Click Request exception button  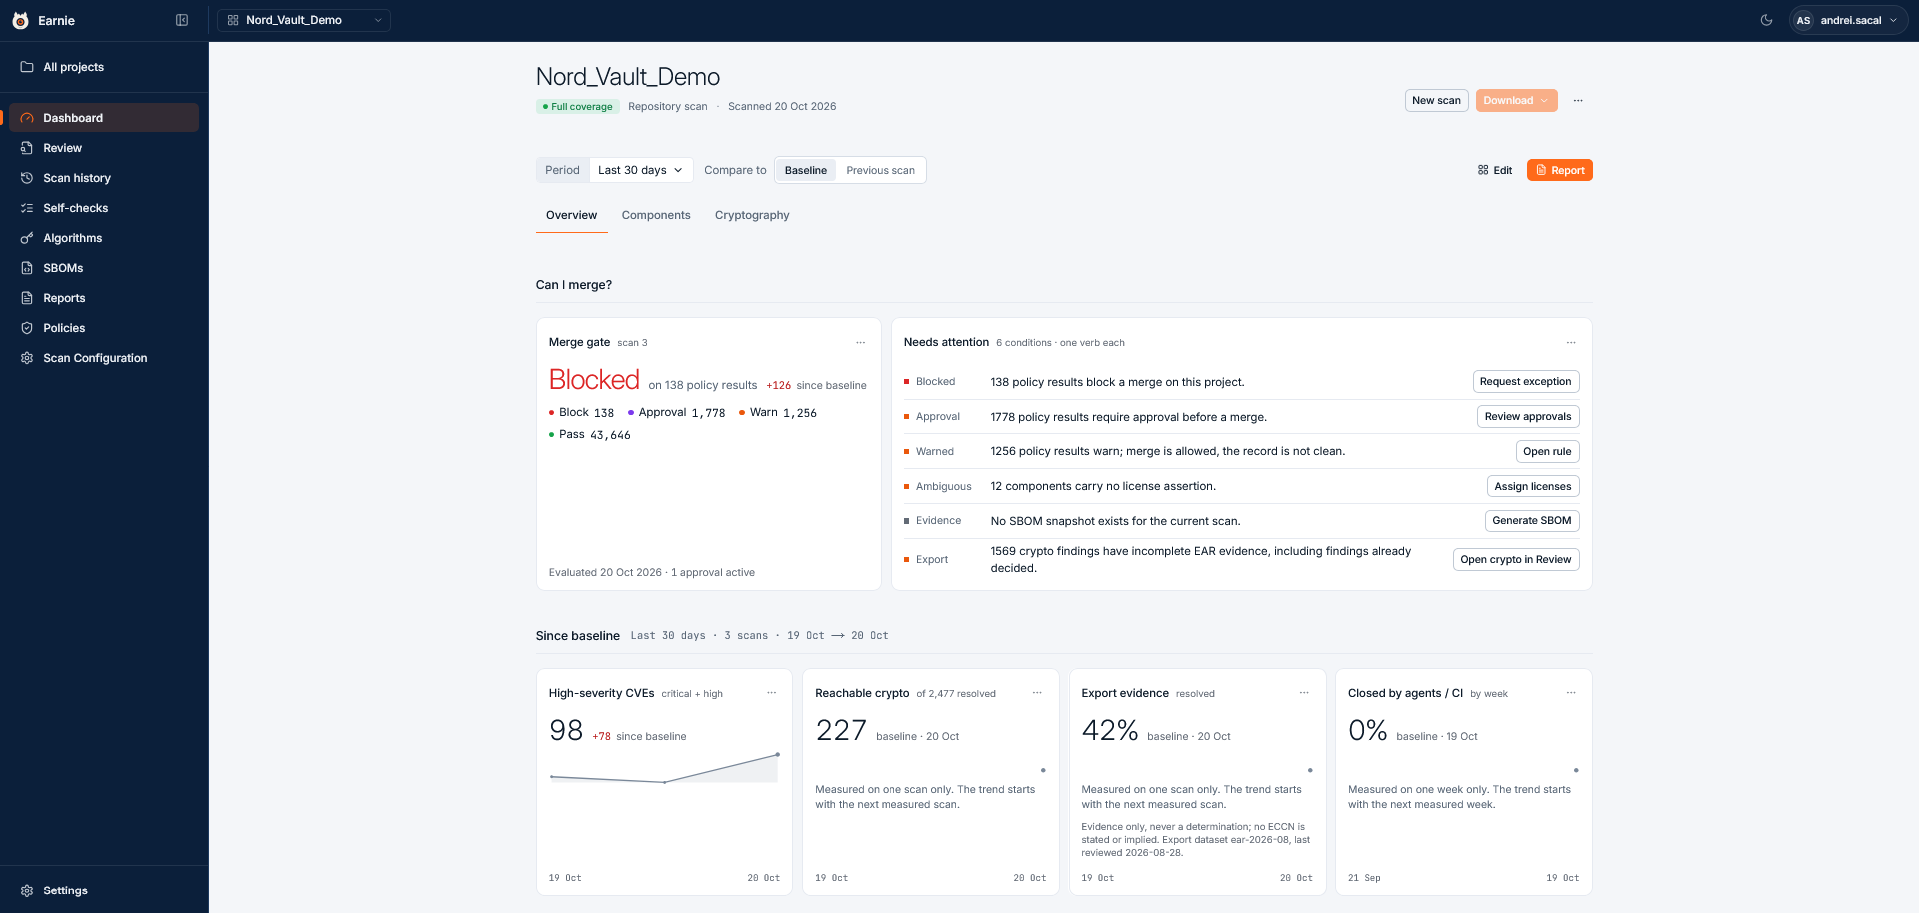coord(1526,381)
